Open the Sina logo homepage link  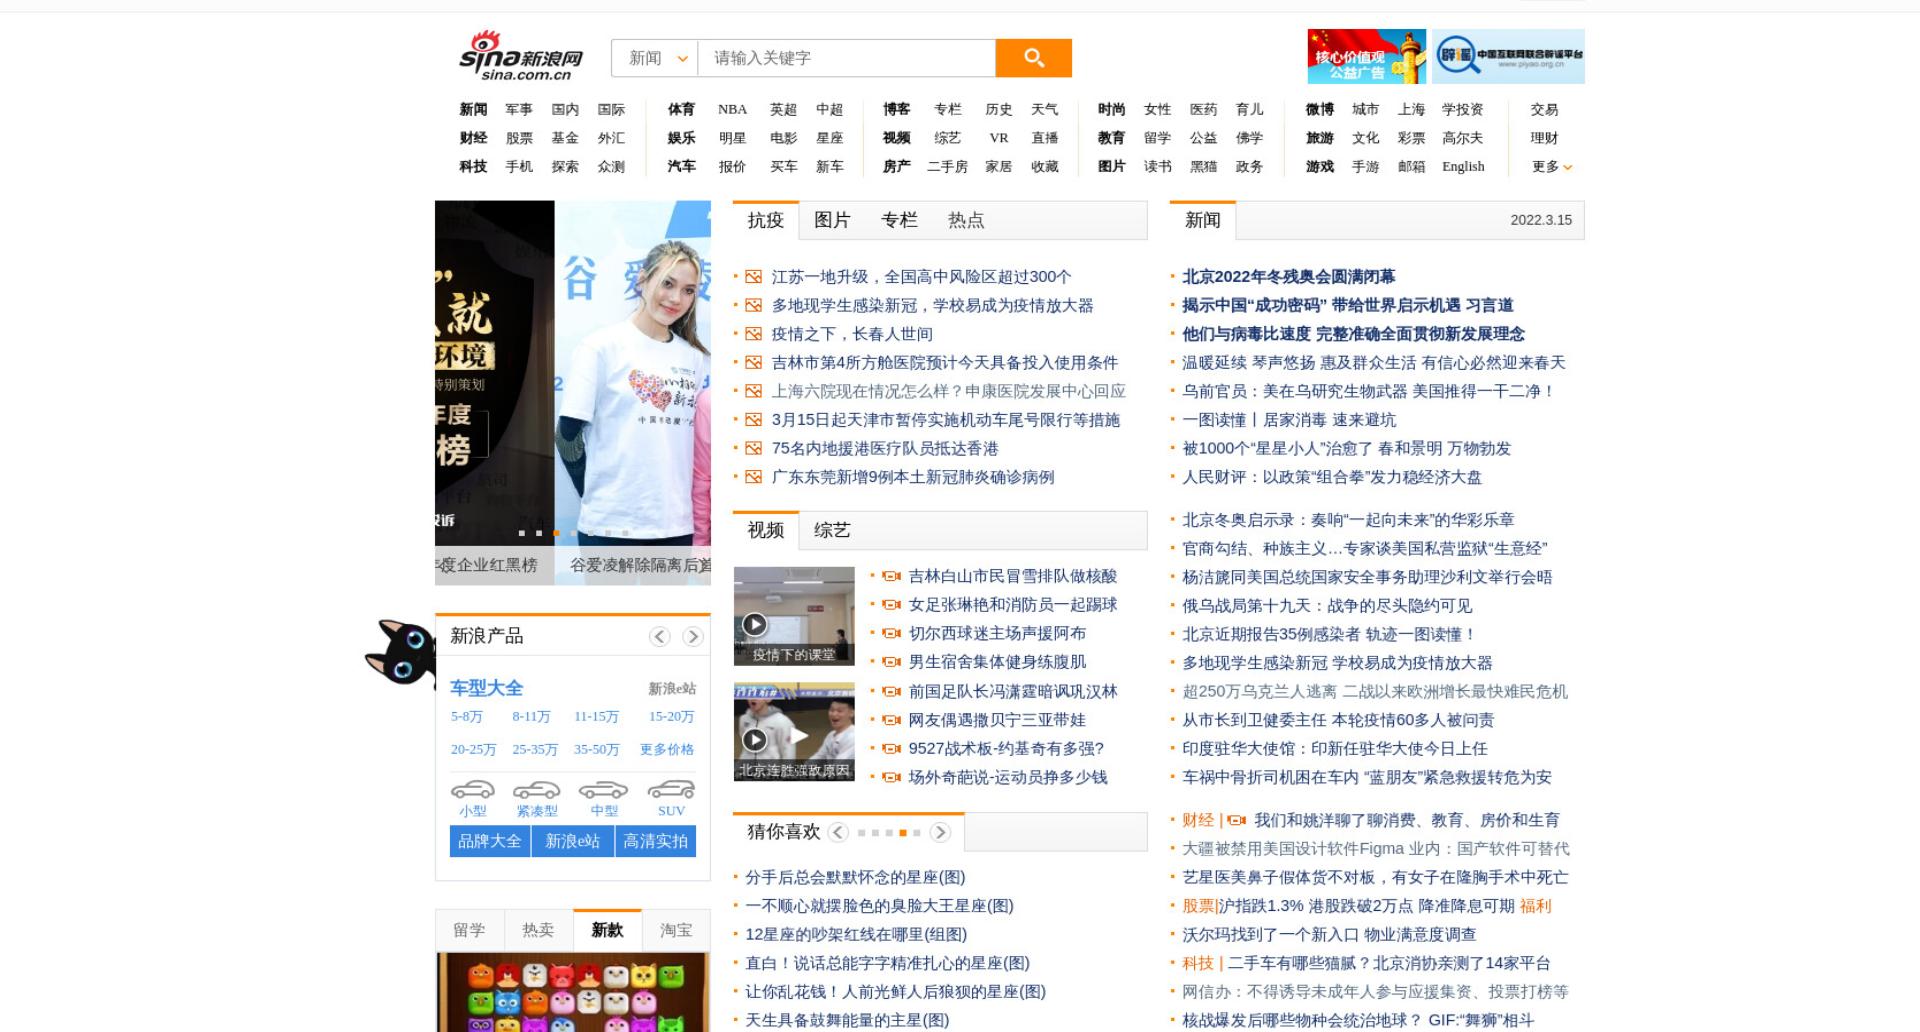(521, 56)
